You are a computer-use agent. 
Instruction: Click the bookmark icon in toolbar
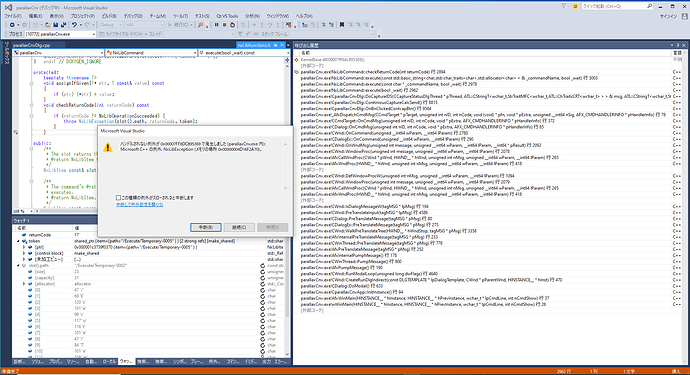click(x=341, y=25)
